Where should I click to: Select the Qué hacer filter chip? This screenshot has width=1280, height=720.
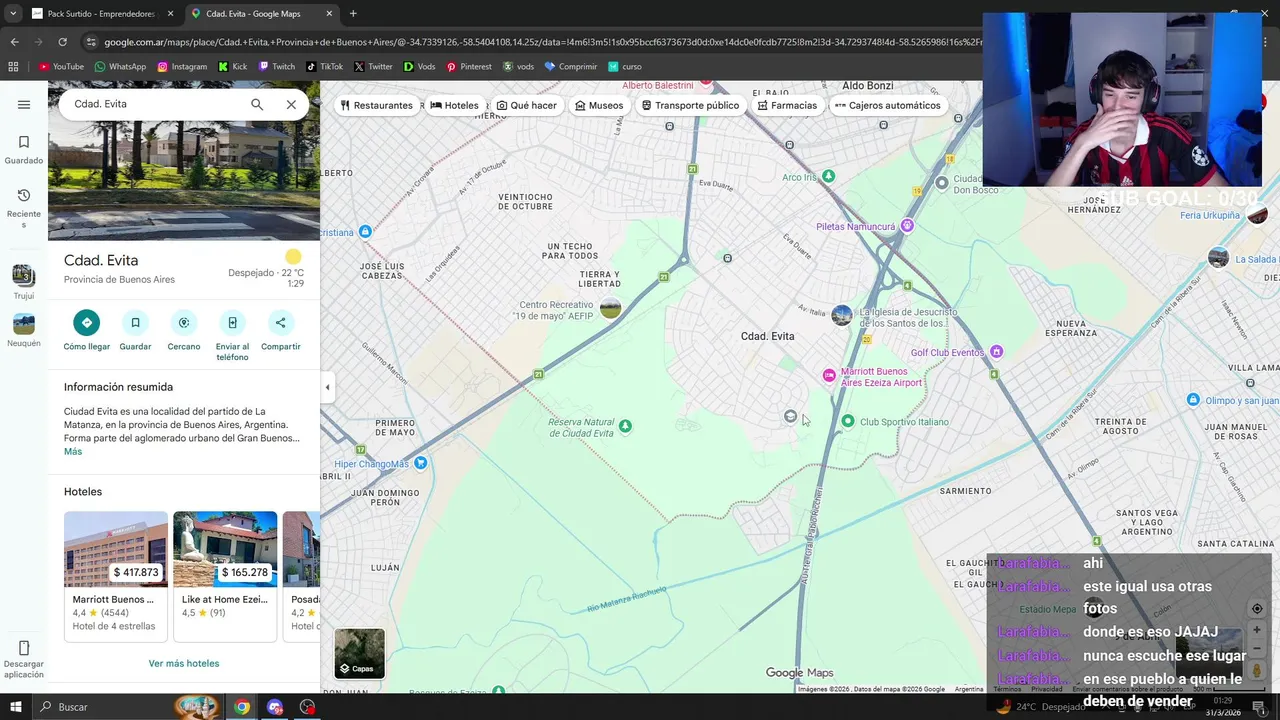click(x=527, y=105)
